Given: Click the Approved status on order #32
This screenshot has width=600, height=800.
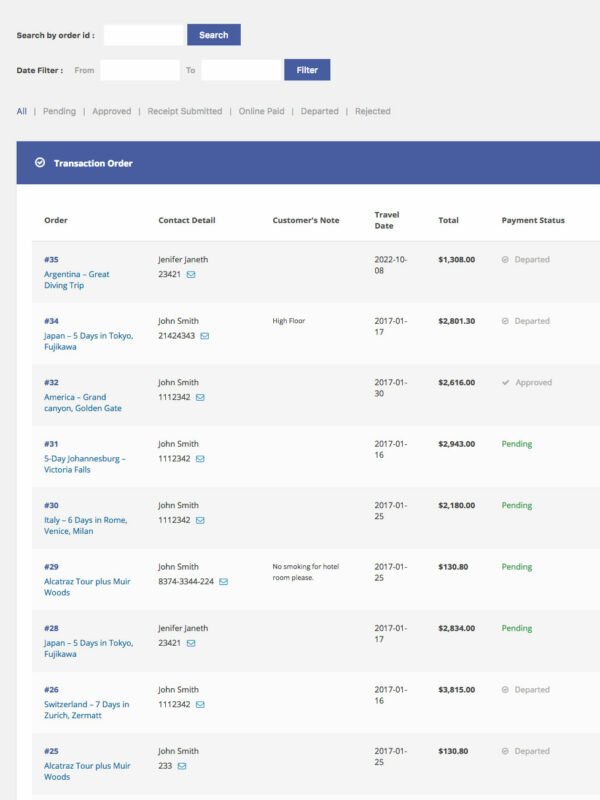Looking at the screenshot, I should coord(532,383).
